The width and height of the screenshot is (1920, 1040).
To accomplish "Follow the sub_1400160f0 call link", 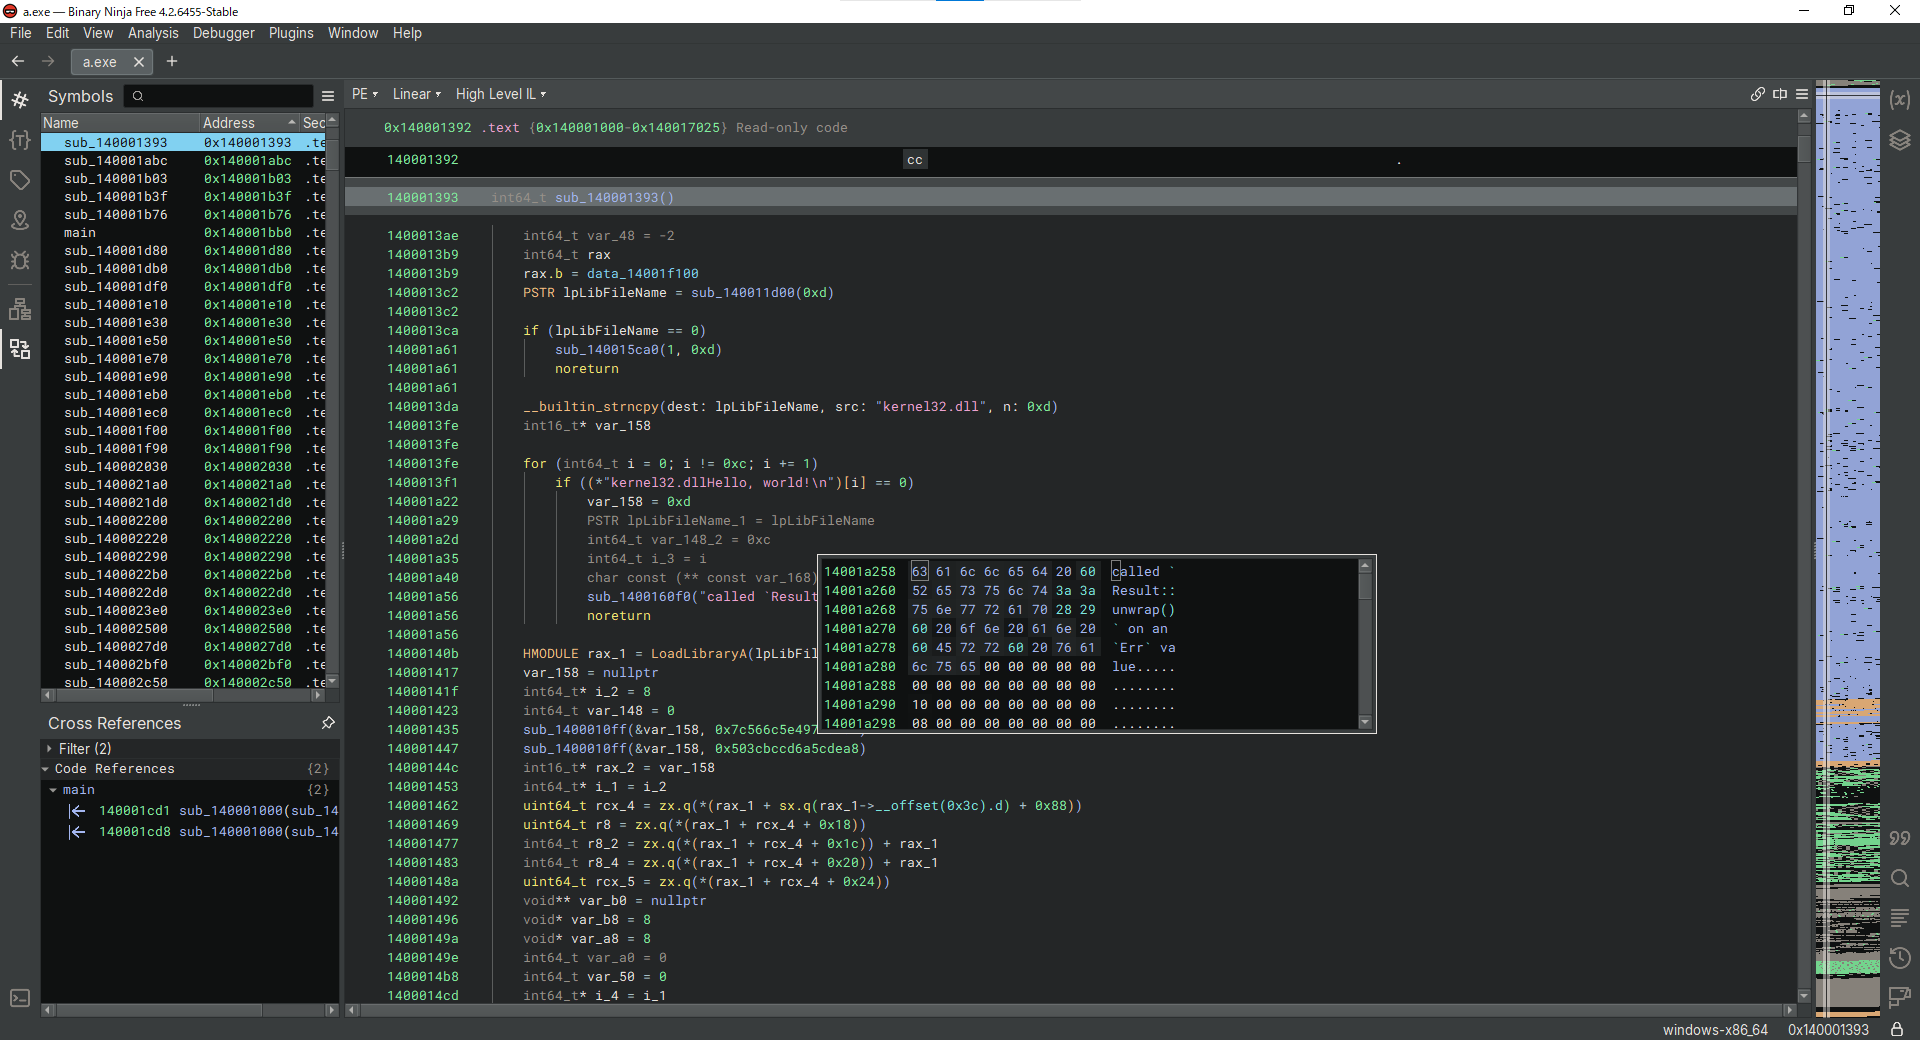I will (x=639, y=597).
